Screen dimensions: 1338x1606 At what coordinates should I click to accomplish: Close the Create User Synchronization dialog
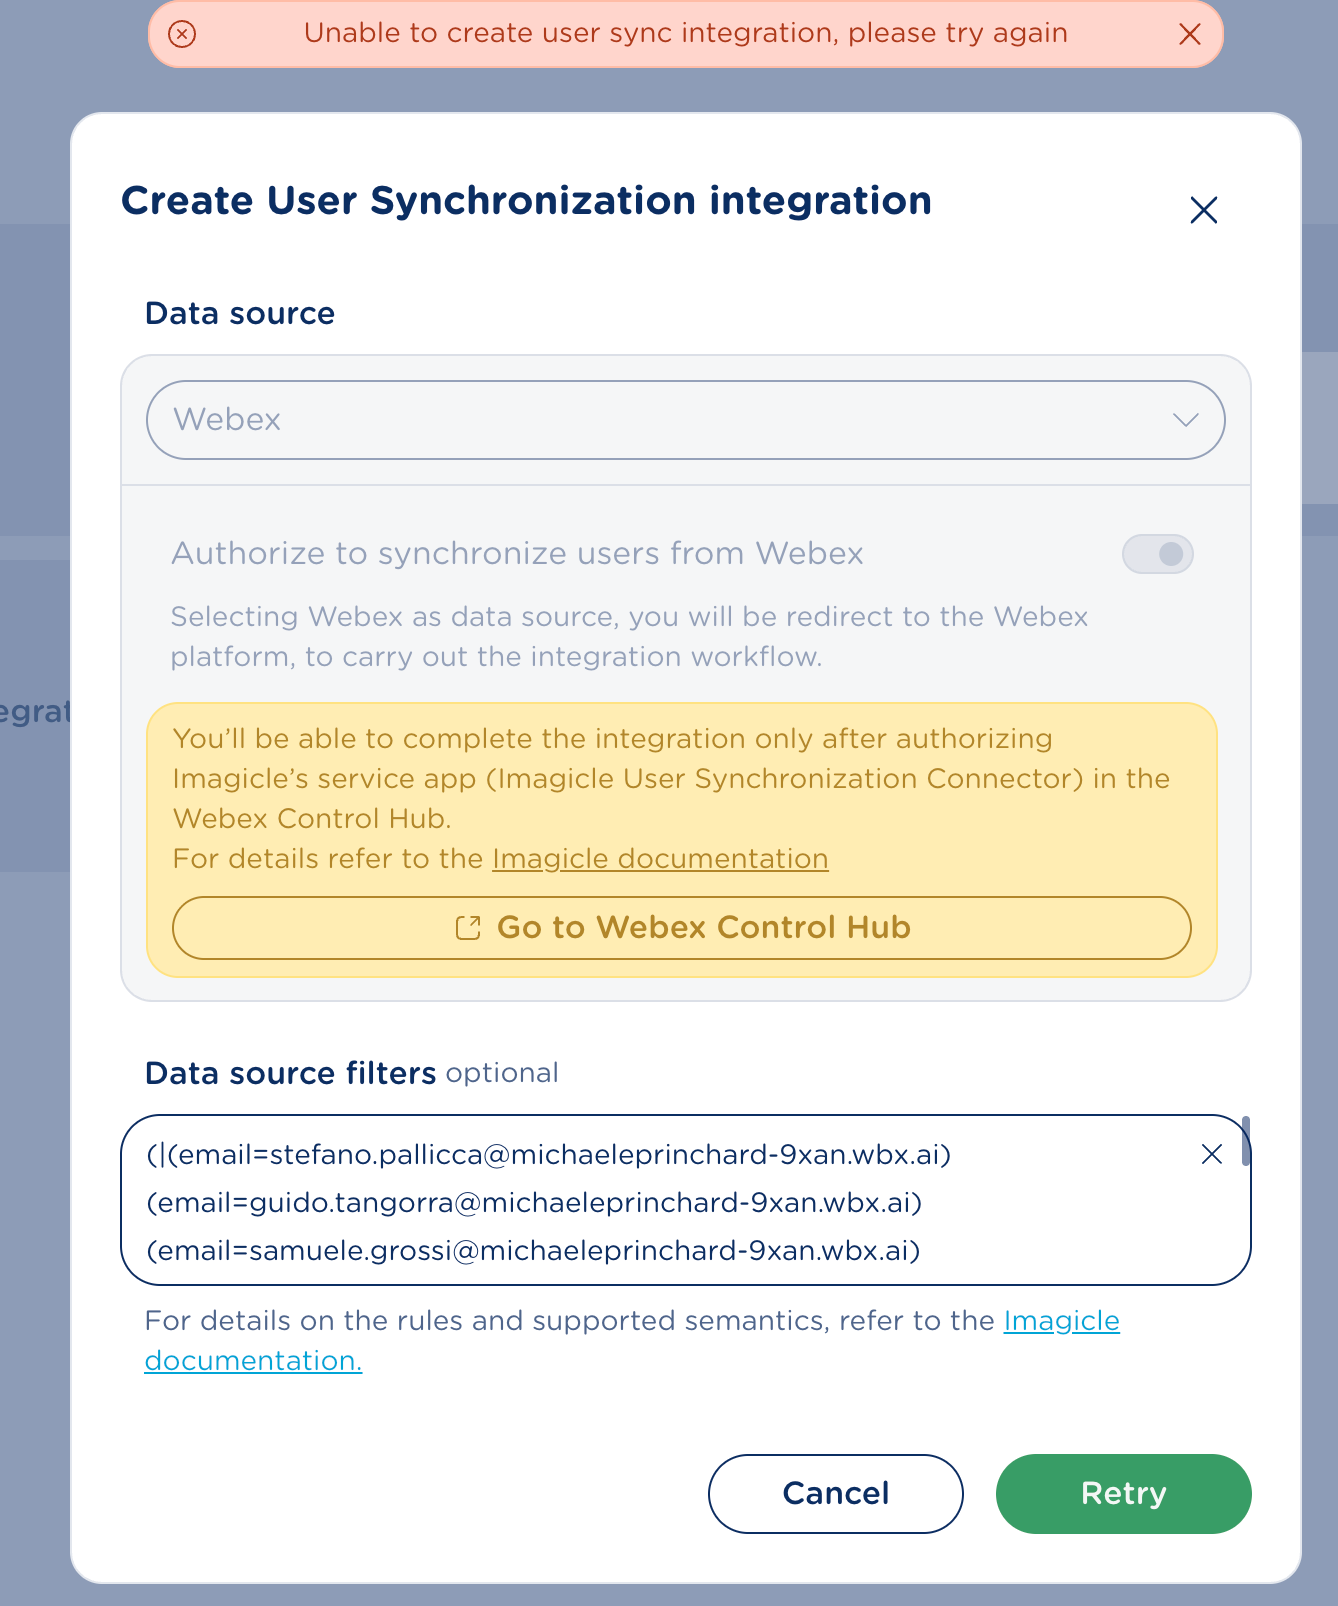1203,210
